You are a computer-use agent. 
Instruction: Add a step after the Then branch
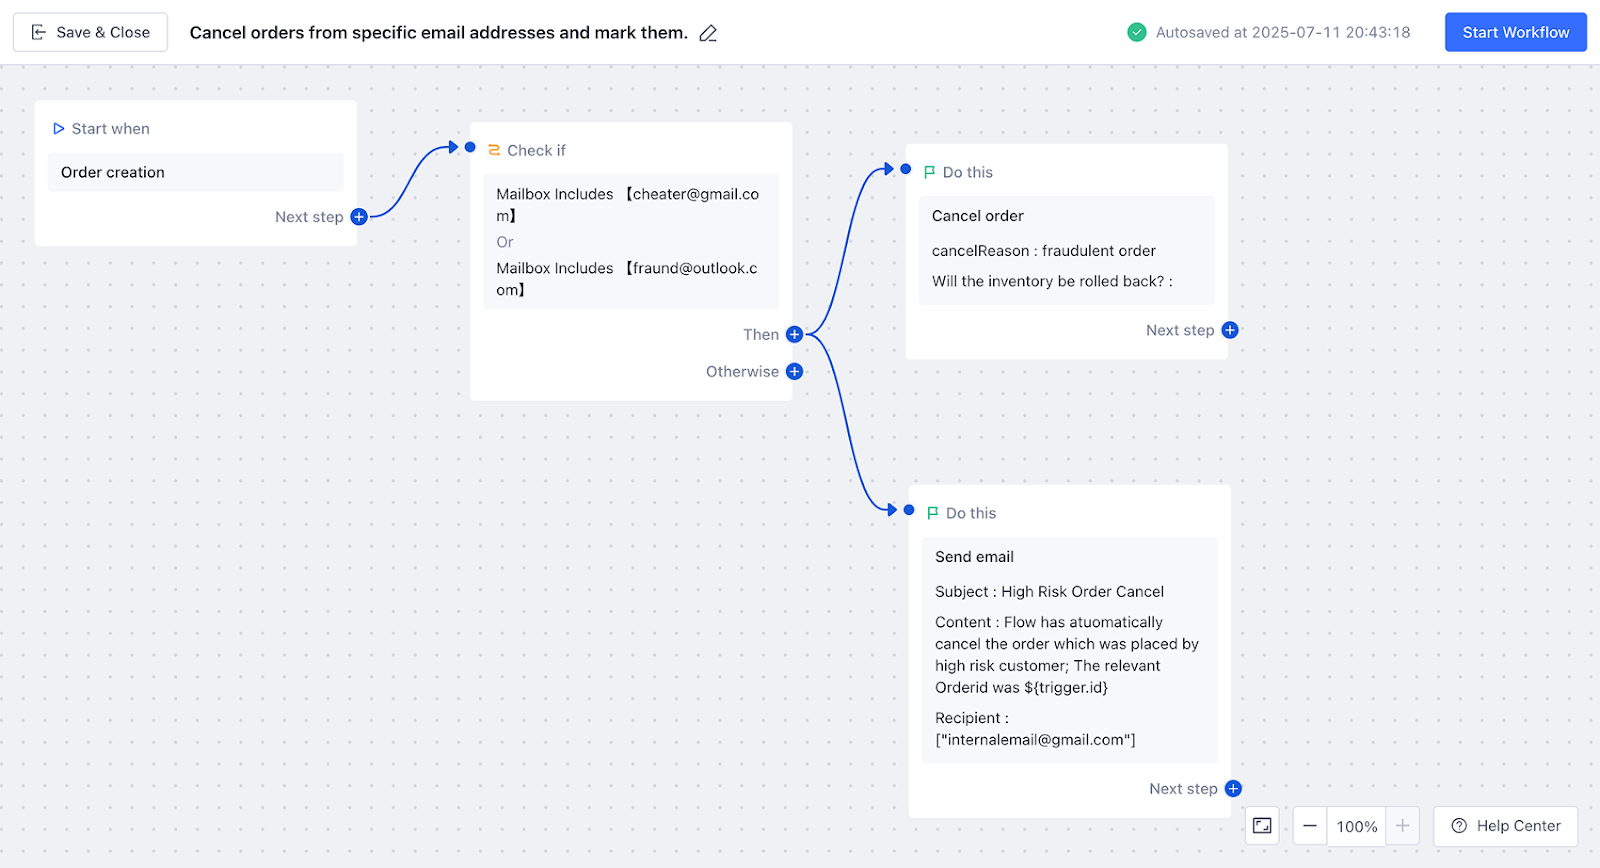click(x=794, y=334)
